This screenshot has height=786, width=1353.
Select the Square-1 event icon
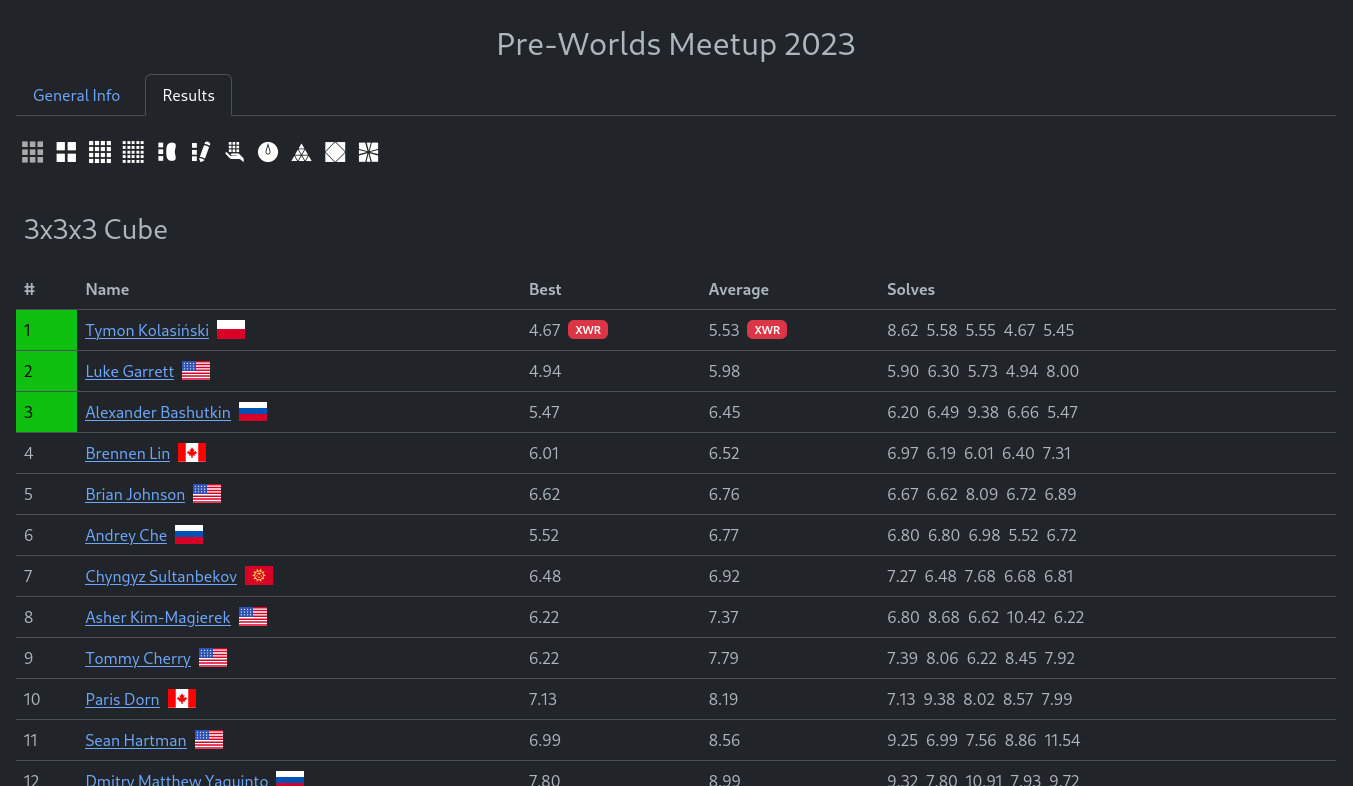(x=368, y=152)
